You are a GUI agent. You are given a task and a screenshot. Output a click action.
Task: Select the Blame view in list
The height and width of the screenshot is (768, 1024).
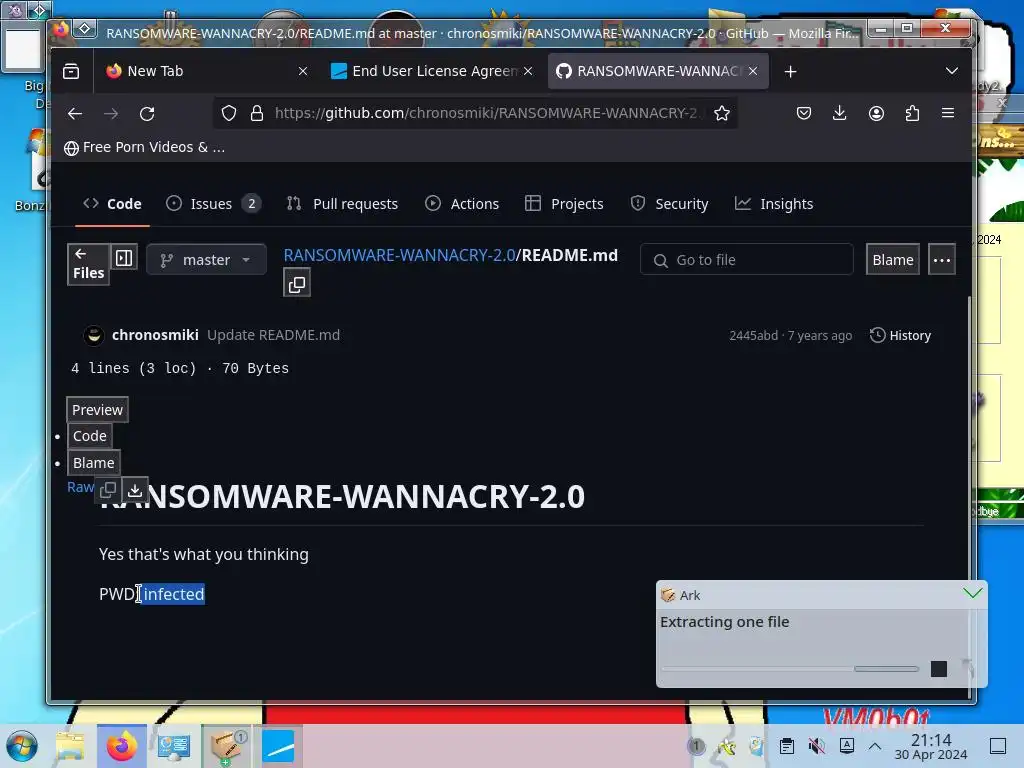coord(93,463)
